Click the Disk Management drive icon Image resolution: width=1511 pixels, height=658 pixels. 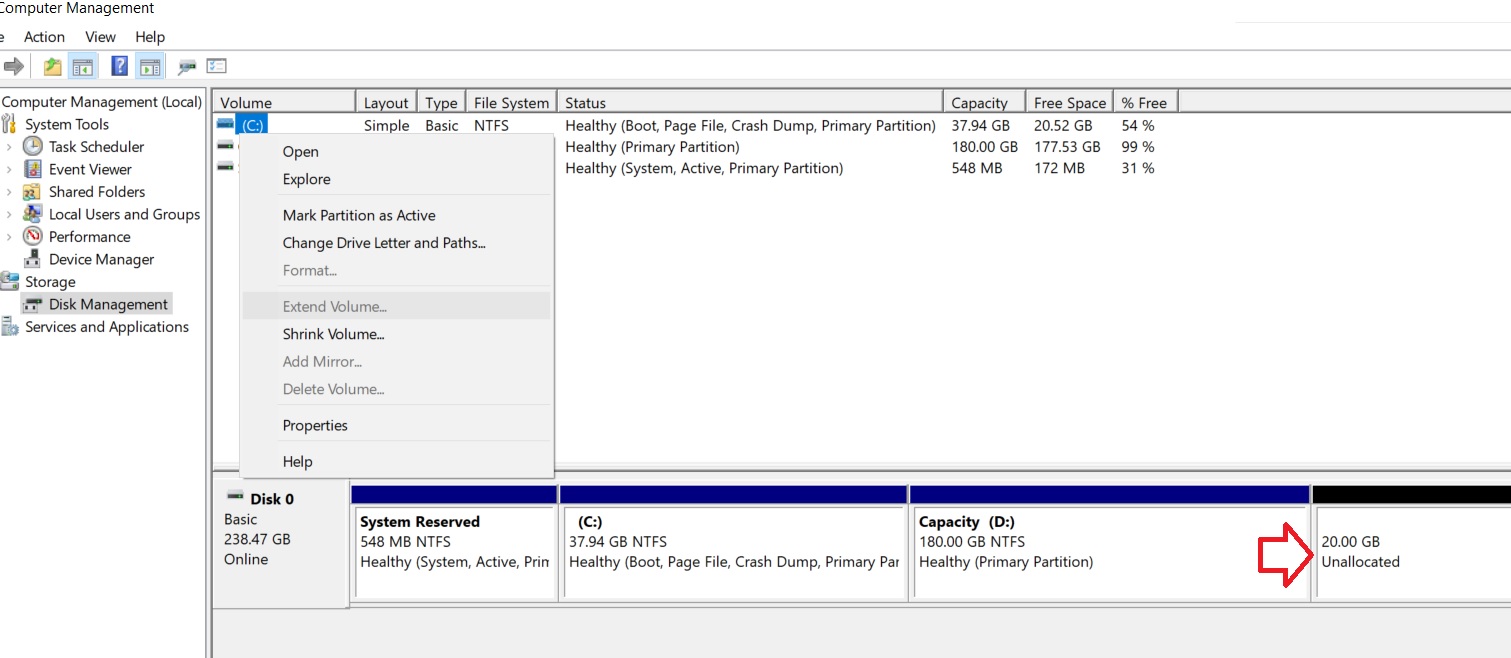[33, 304]
